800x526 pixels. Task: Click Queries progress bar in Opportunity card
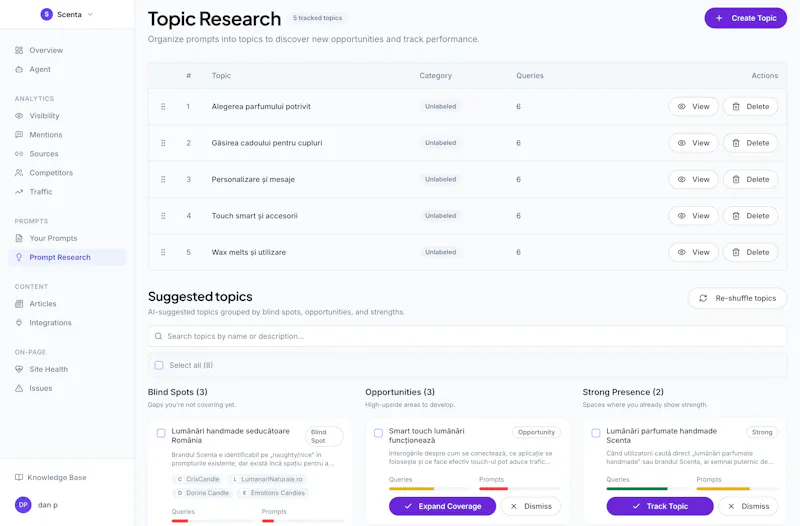(430, 488)
